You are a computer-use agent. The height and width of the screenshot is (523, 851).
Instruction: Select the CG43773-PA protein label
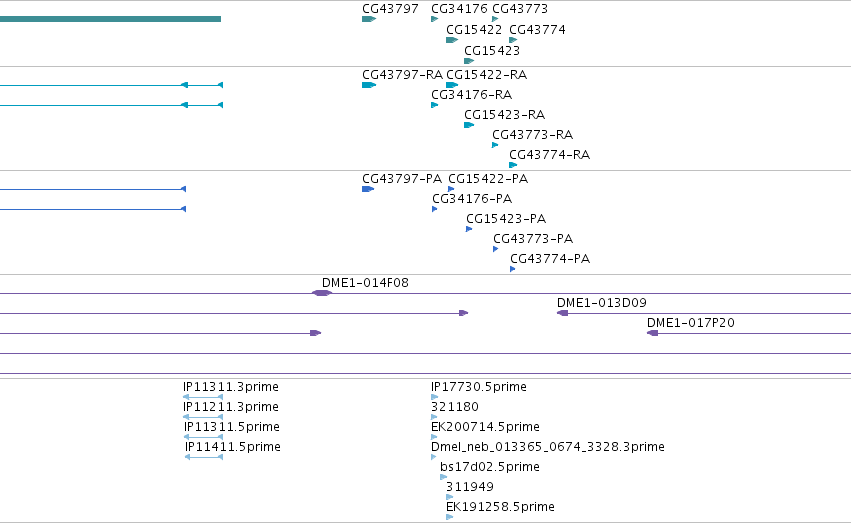coord(533,239)
